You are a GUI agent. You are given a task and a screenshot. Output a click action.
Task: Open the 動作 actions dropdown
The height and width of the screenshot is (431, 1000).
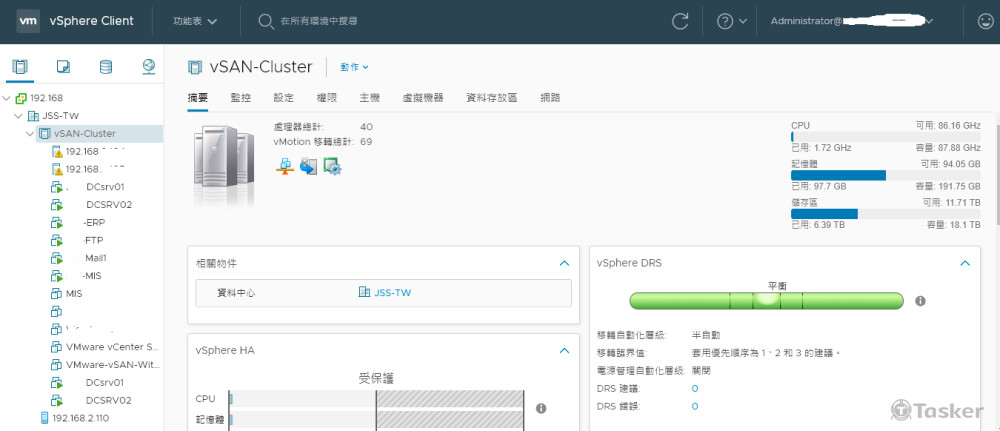[355, 67]
